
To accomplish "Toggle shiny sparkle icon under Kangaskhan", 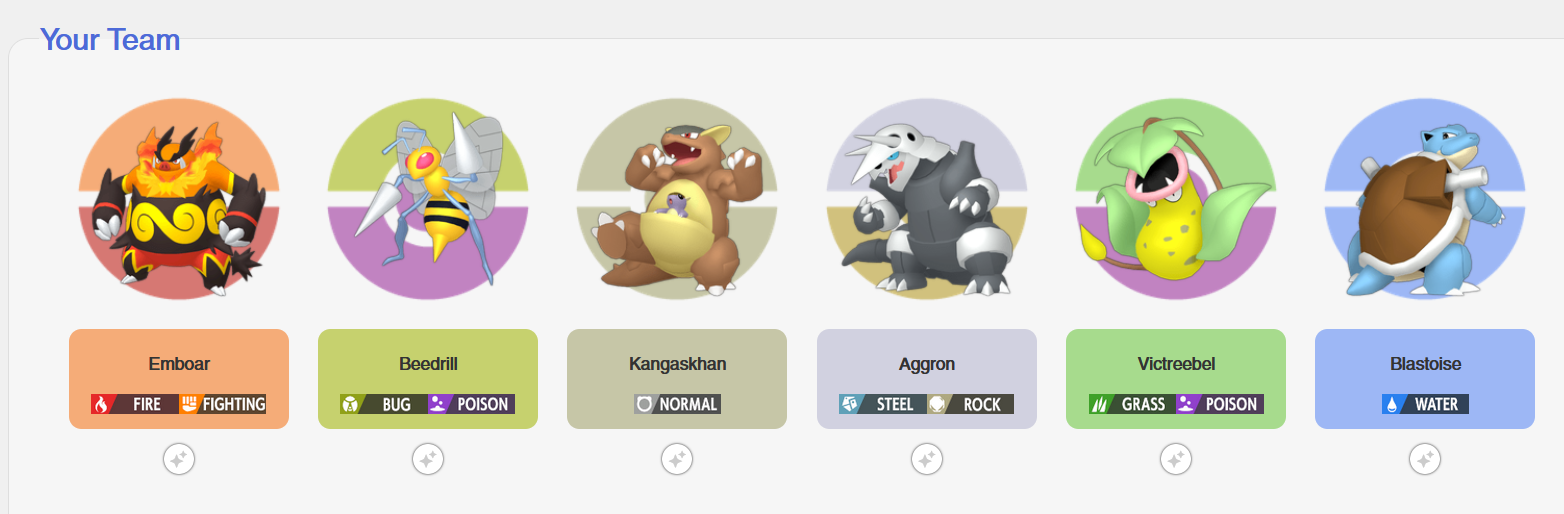I will [x=677, y=460].
